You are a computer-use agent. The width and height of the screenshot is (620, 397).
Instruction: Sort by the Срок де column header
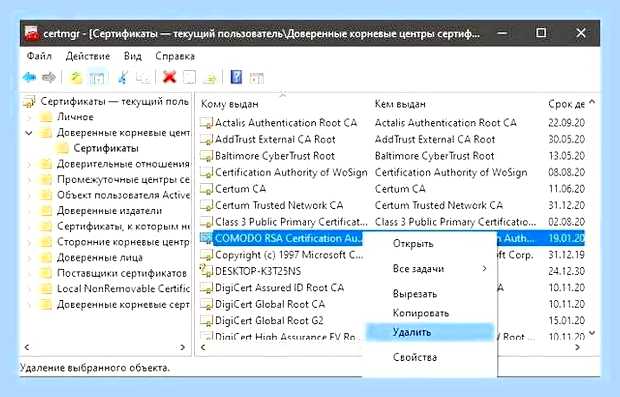tap(566, 104)
